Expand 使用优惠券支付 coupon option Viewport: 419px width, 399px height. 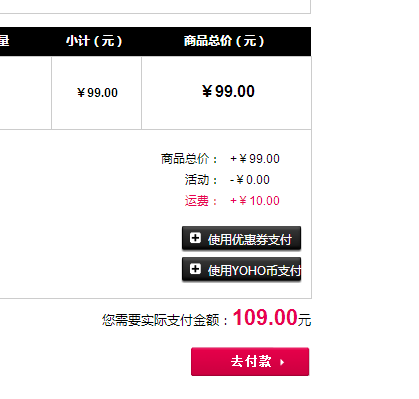[241, 238]
